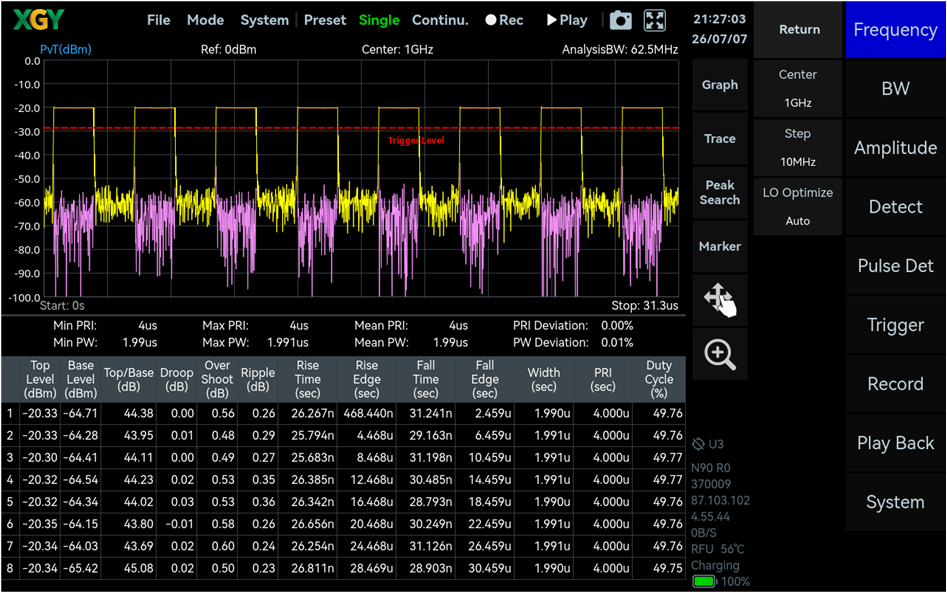Open the File menu
The width and height of the screenshot is (947, 593).
[158, 20]
